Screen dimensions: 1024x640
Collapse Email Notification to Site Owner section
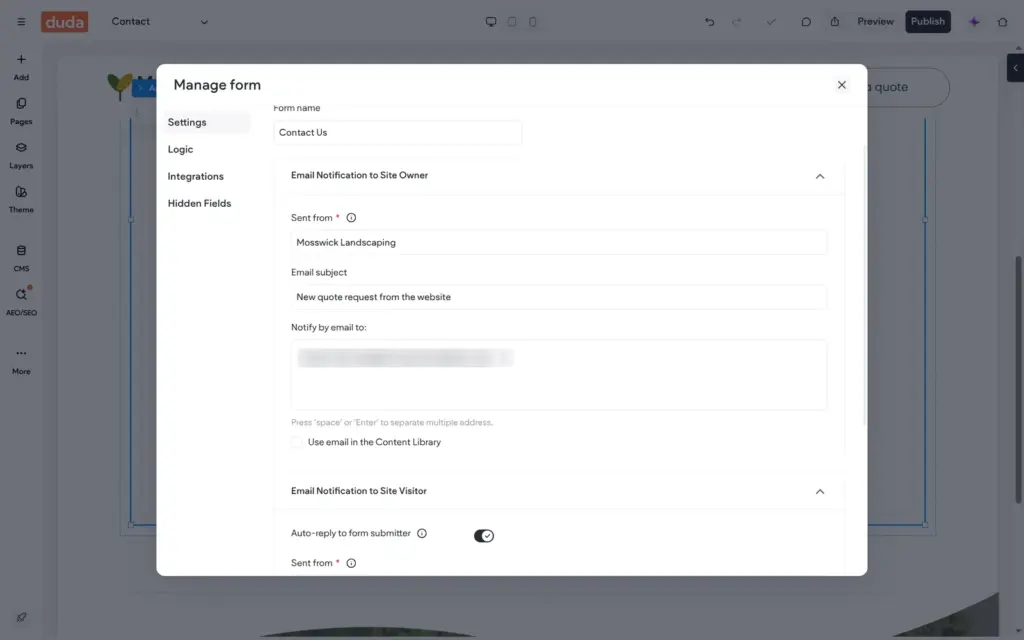pyautogui.click(x=820, y=176)
